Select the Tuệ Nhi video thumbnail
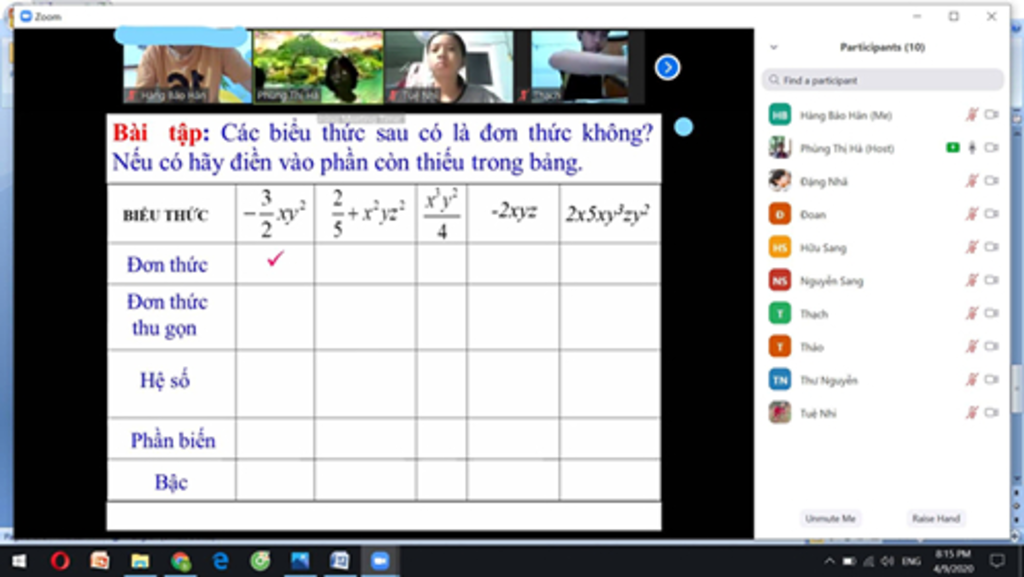The width and height of the screenshot is (1024, 577). [449, 67]
